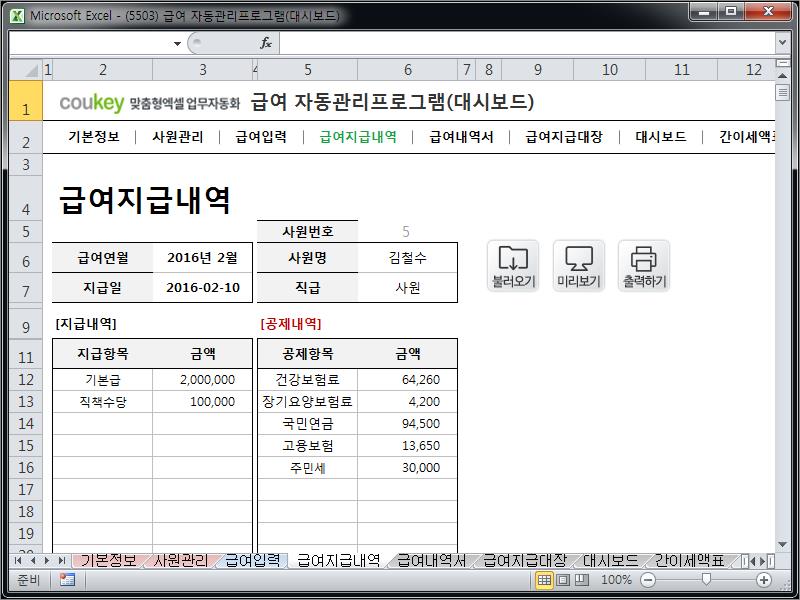Viewport: 800px width, 600px height.
Task: Select the 2016-02-10 date cell
Action: pos(203,288)
